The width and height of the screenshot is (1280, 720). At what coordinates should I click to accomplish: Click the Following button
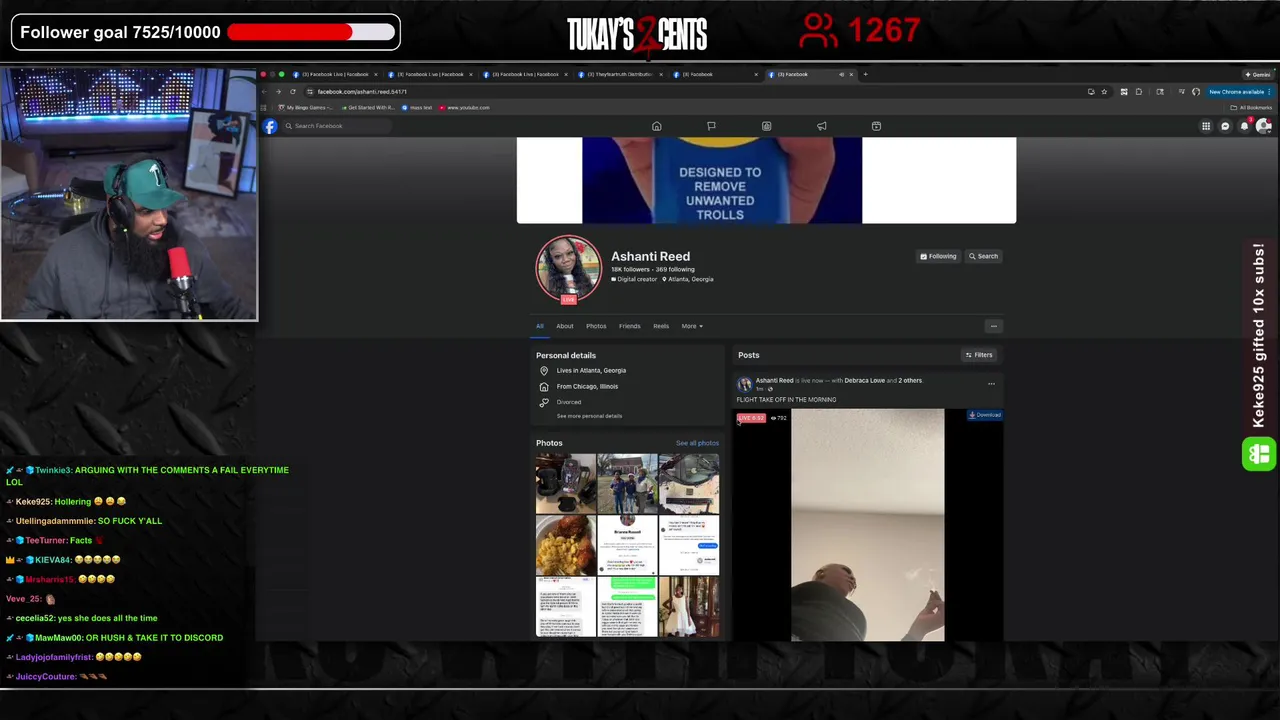tap(938, 256)
